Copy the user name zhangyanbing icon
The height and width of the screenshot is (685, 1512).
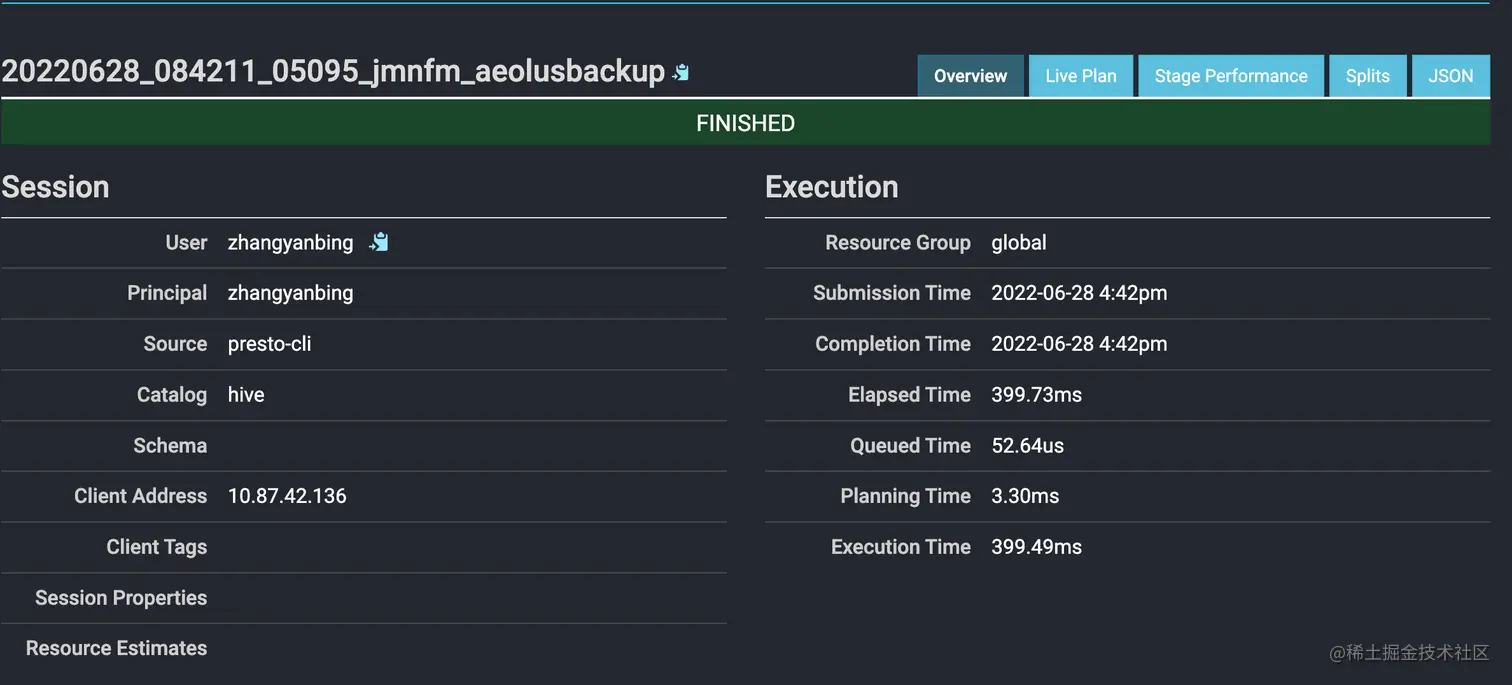click(379, 242)
